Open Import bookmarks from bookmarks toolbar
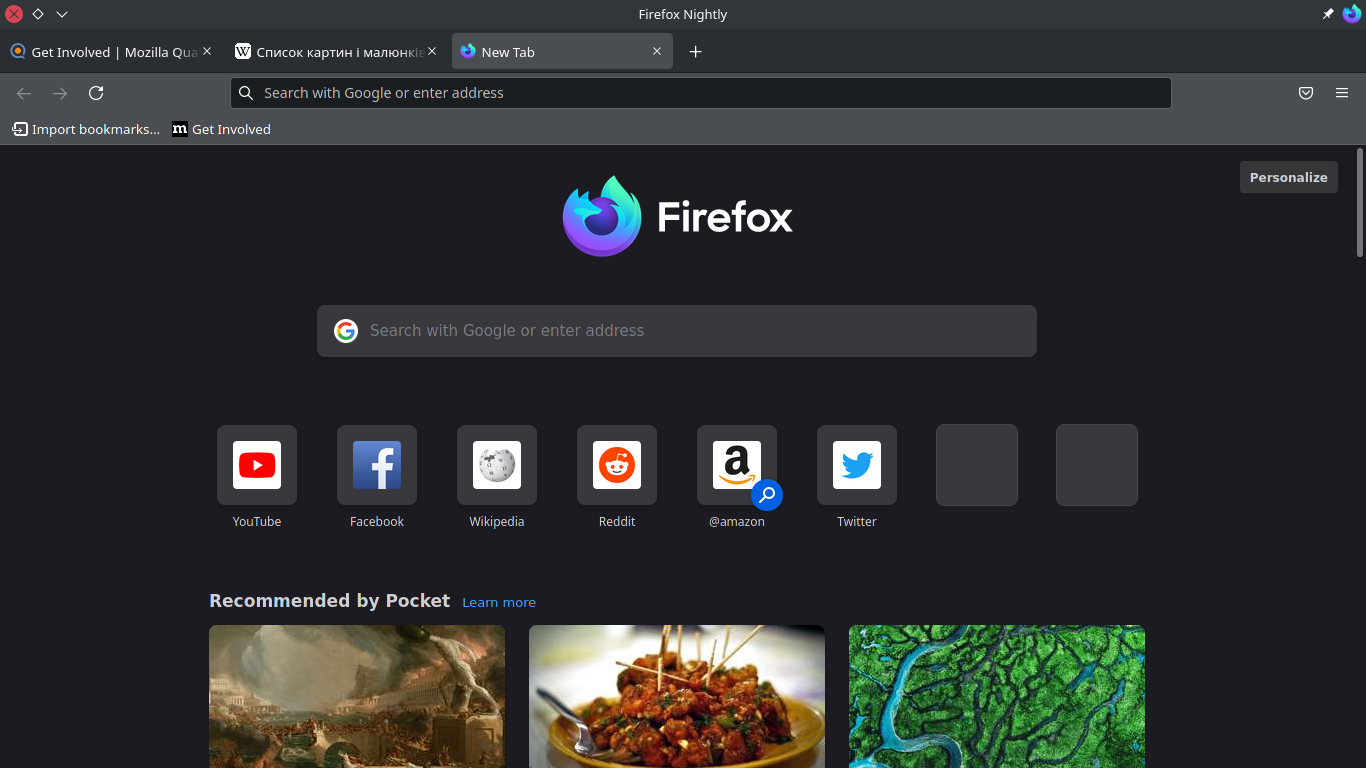 point(86,129)
